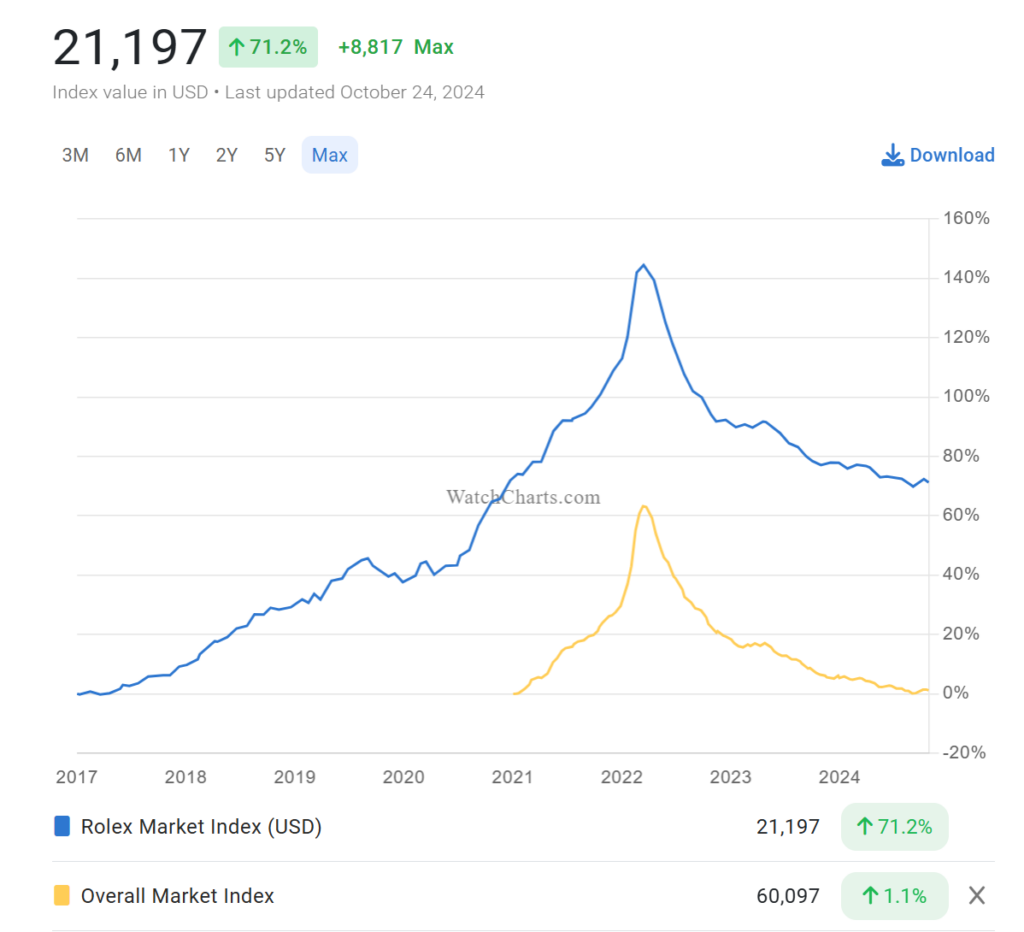Click the Overall Market Index label
1024x932 pixels.
coord(178,896)
